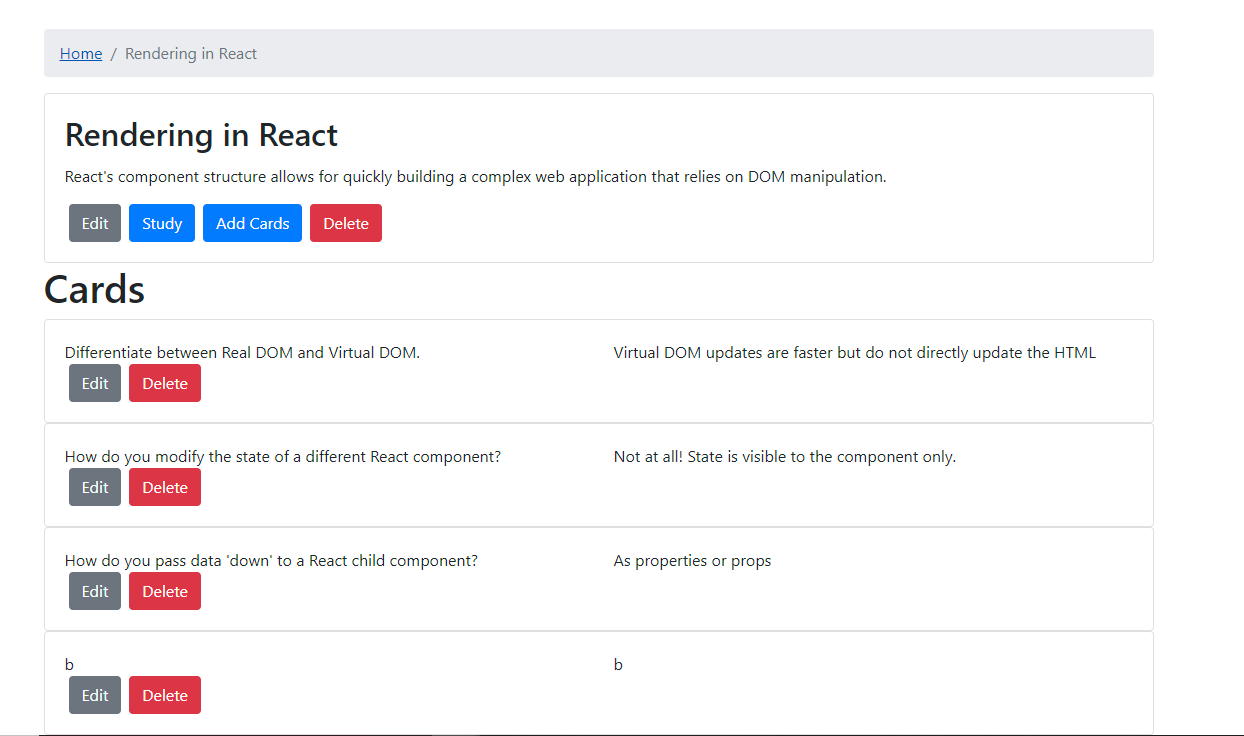Delete the card about passing data down
The height and width of the screenshot is (736, 1244).
(164, 590)
